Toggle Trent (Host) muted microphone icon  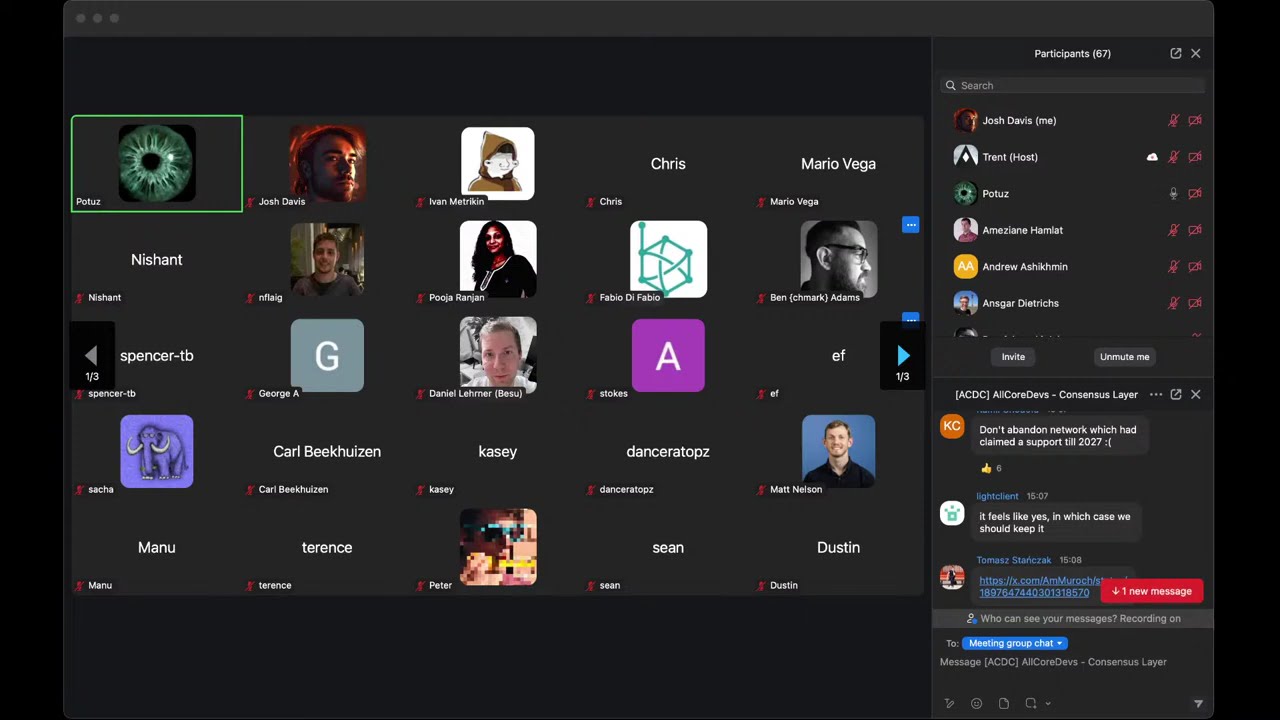1174,157
